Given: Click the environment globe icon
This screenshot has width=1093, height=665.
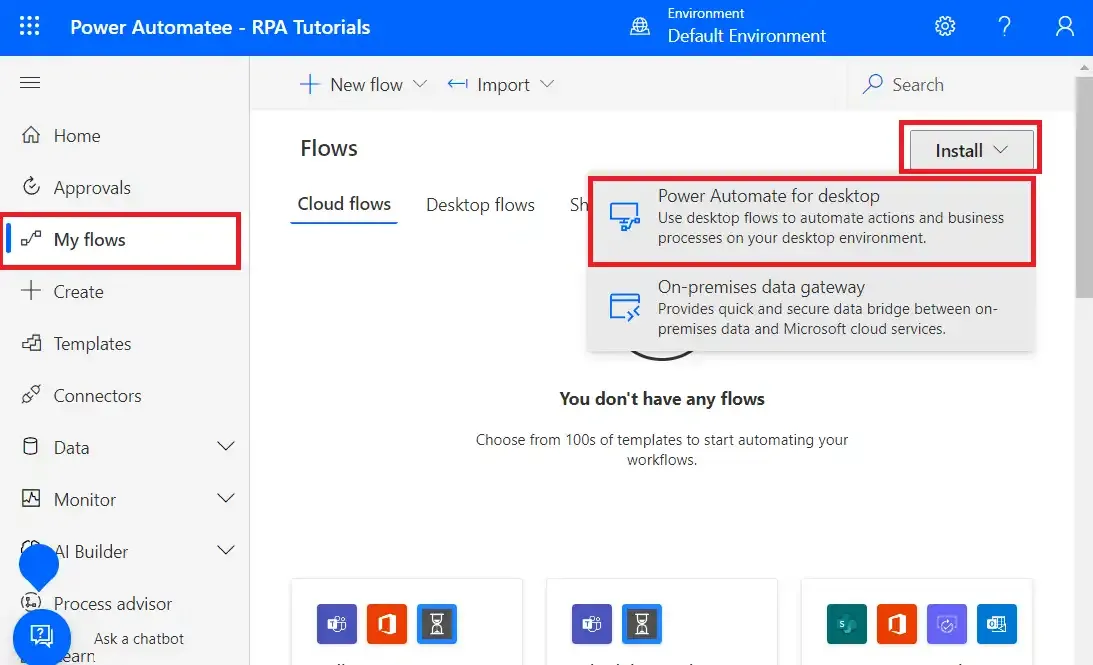Looking at the screenshot, I should pos(639,26).
